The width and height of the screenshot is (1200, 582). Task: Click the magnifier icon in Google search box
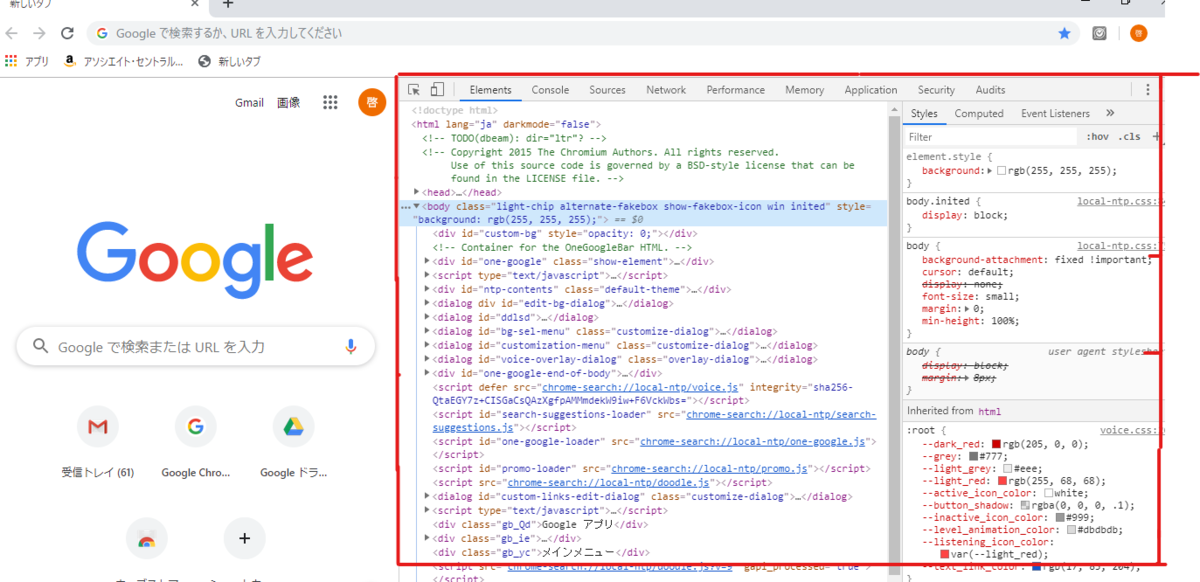41,346
